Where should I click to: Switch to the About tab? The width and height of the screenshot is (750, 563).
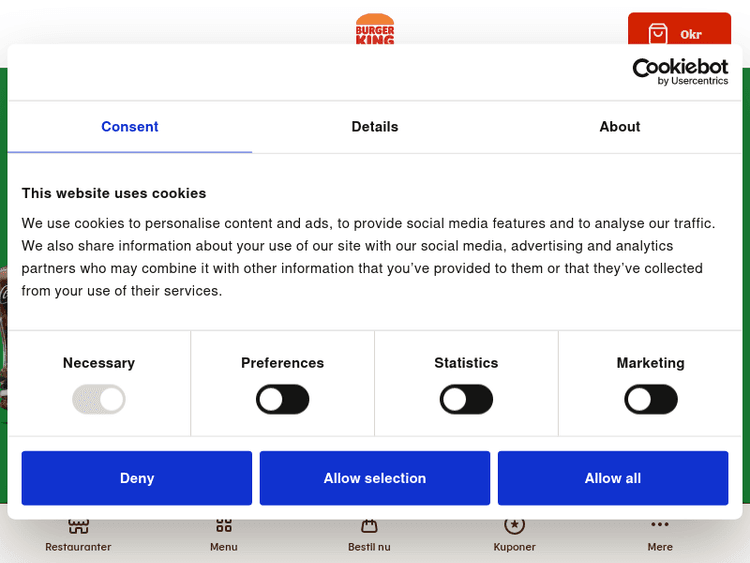tap(620, 127)
